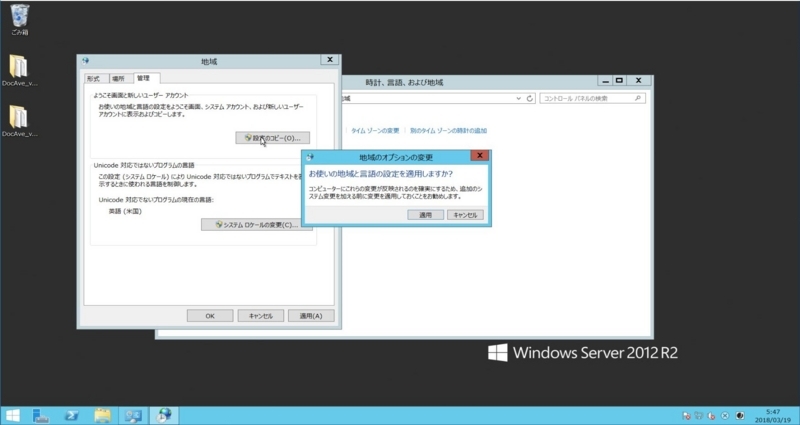Open File Explorer from the taskbar
The image size is (800, 425).
pyautogui.click(x=103, y=416)
